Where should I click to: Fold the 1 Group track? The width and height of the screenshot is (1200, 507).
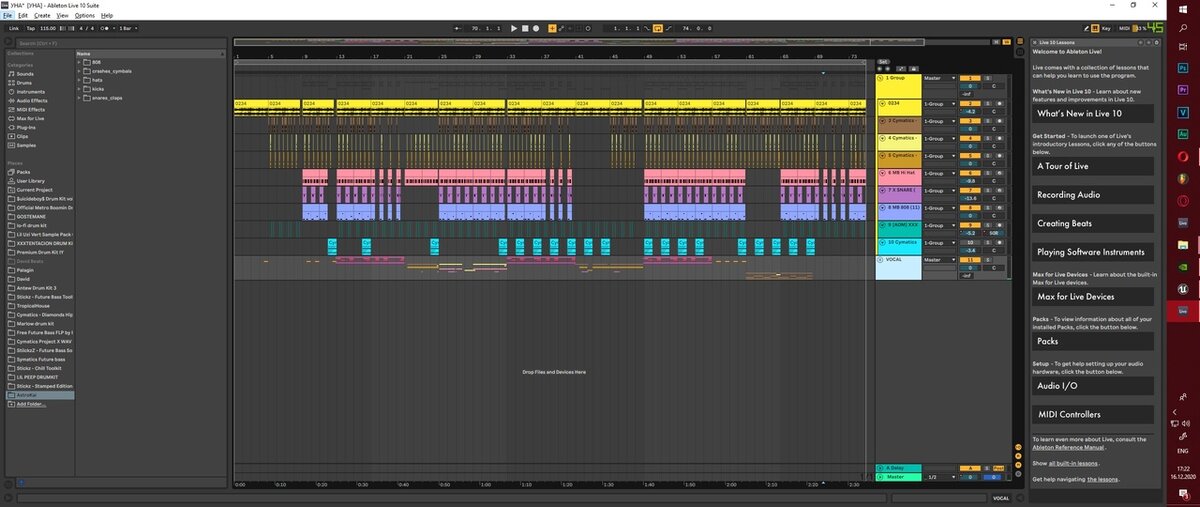click(x=880, y=78)
